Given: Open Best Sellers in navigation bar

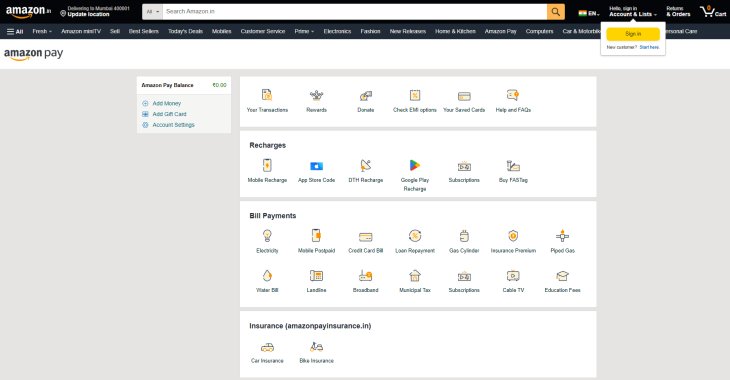Looking at the screenshot, I should pos(143,31).
